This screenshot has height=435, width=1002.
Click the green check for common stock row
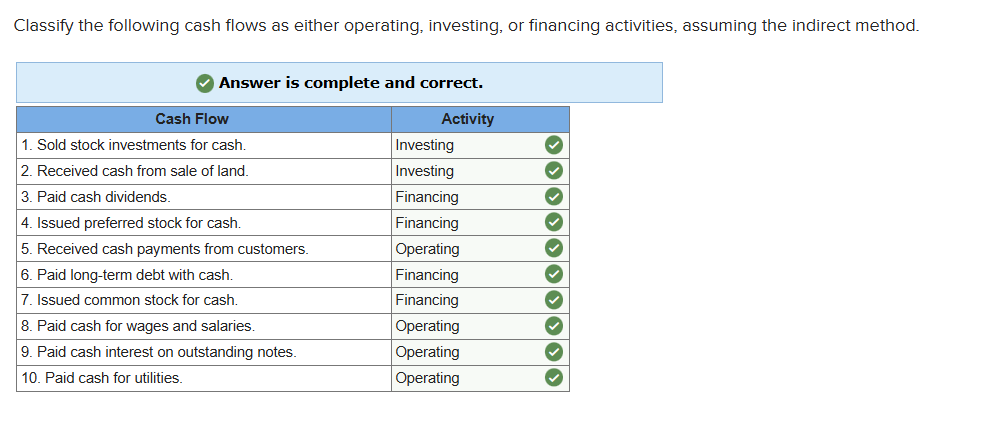(x=554, y=300)
